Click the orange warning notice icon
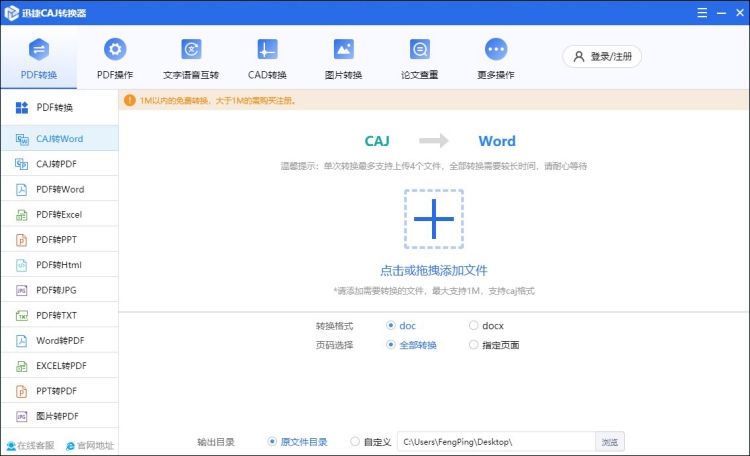The width and height of the screenshot is (750, 456). [x=130, y=100]
